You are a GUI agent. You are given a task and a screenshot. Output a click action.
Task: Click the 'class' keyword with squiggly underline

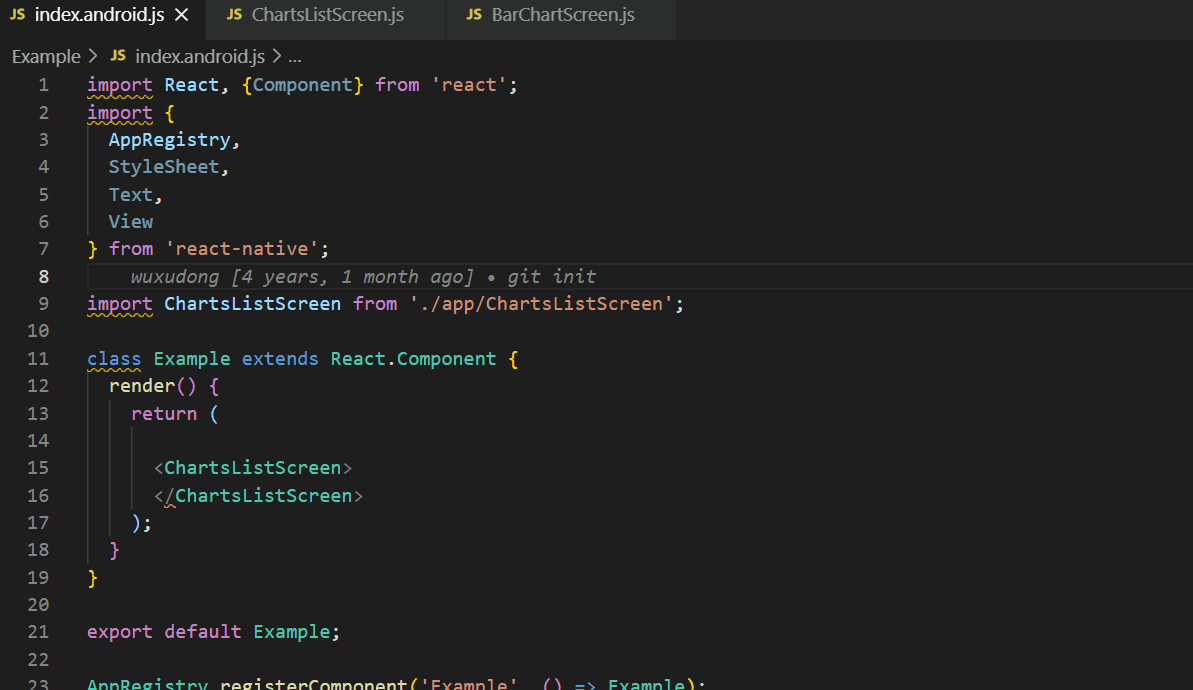click(114, 358)
